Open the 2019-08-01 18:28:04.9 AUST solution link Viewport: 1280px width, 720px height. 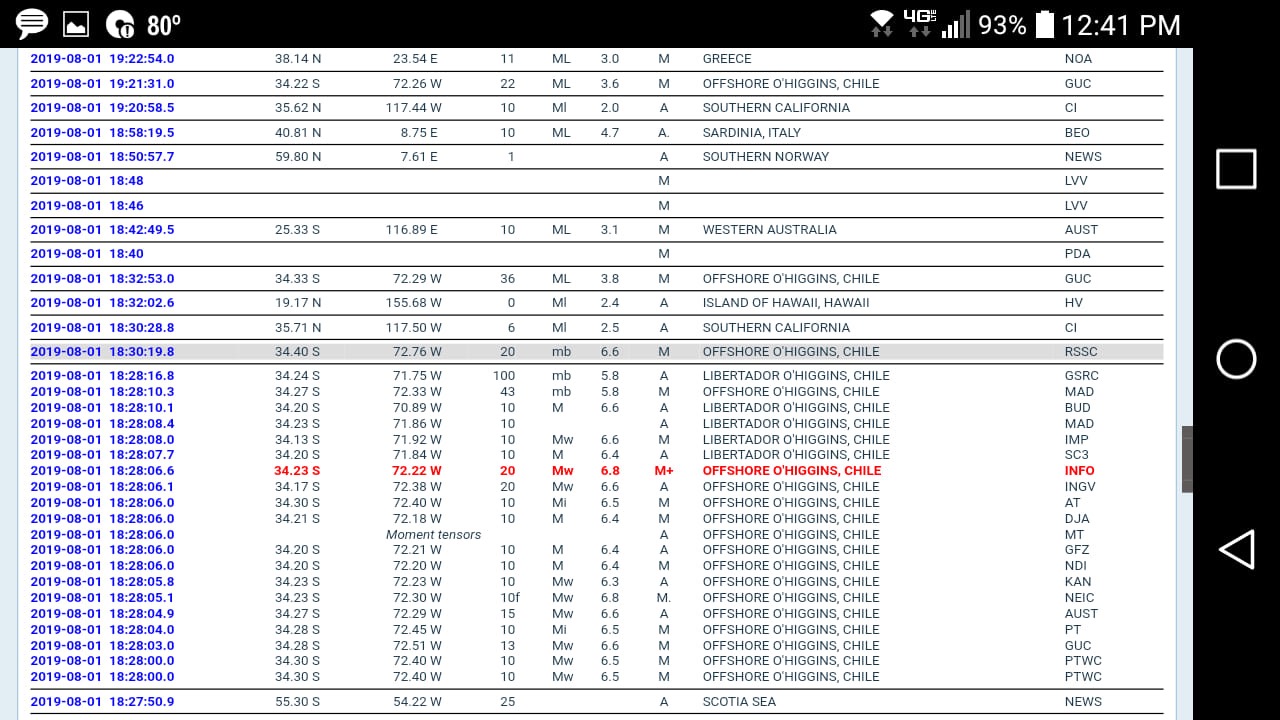click(x=102, y=614)
